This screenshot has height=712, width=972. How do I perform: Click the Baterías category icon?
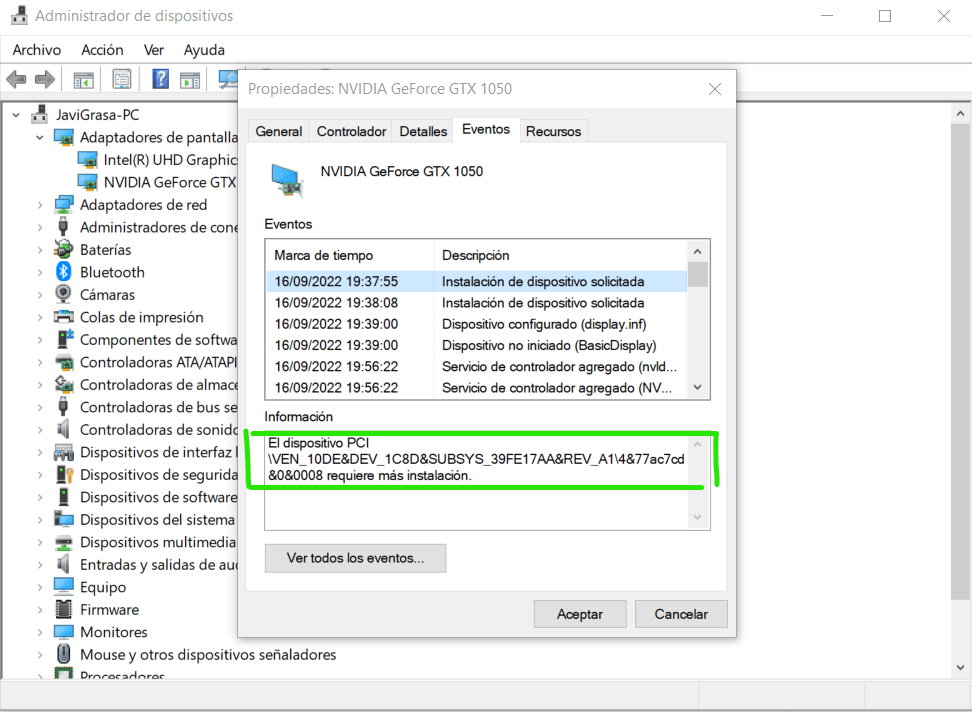(x=63, y=249)
